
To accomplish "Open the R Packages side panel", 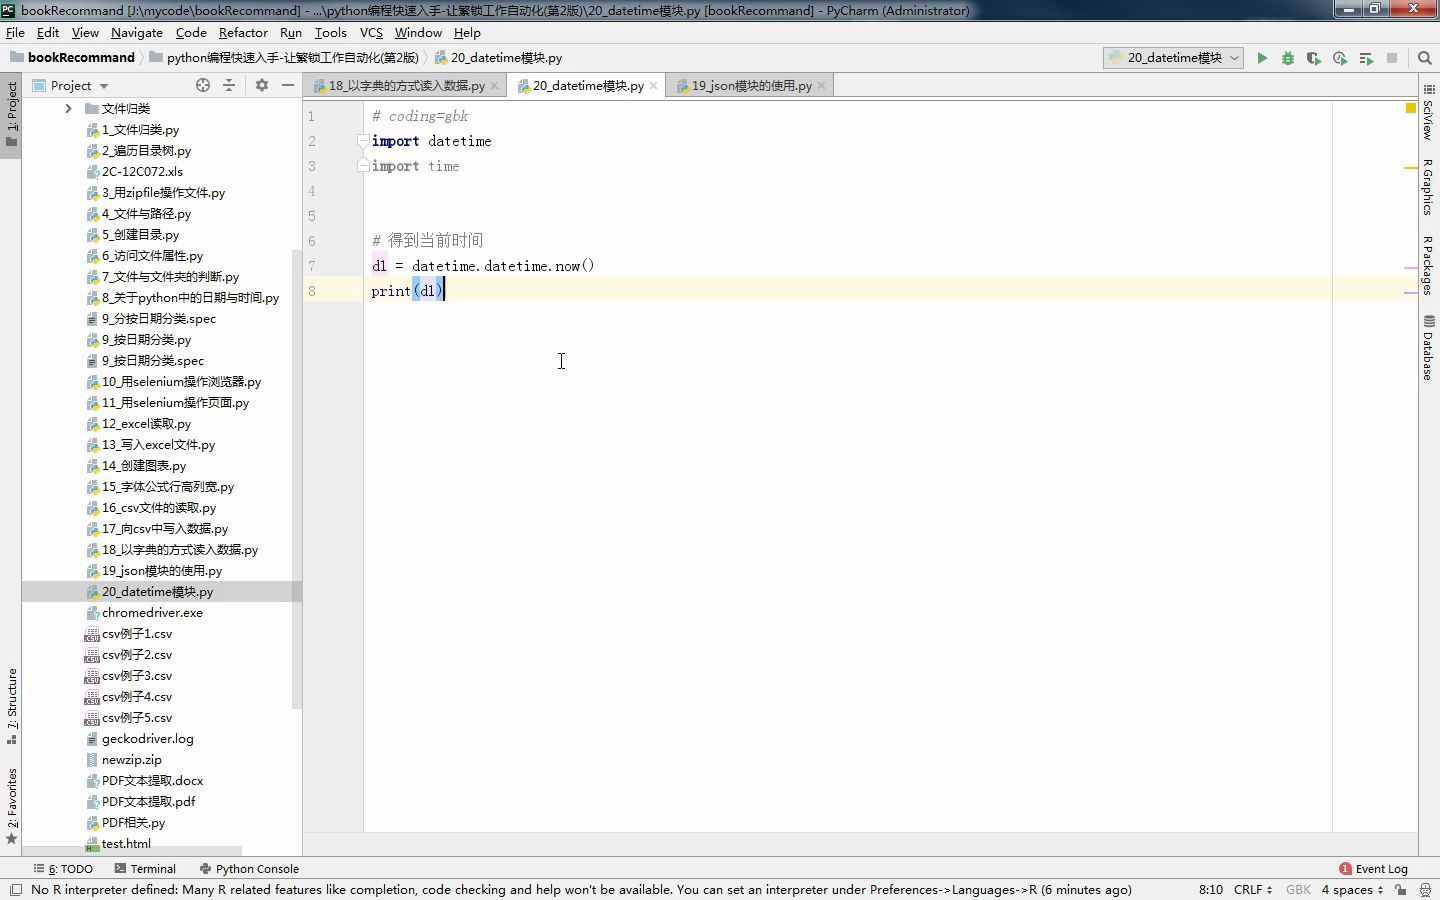I will tap(1428, 265).
